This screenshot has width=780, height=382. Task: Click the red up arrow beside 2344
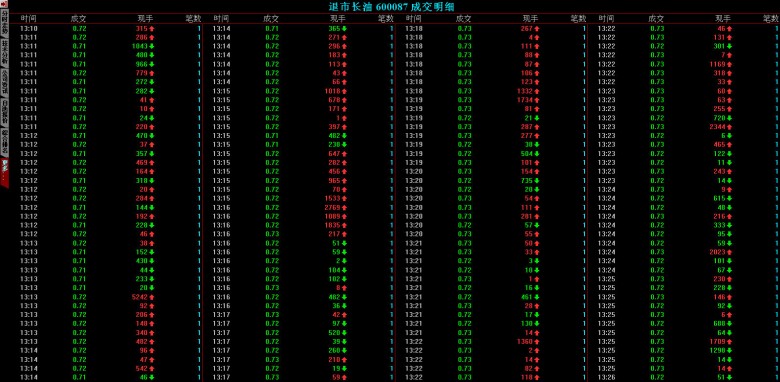729,127
